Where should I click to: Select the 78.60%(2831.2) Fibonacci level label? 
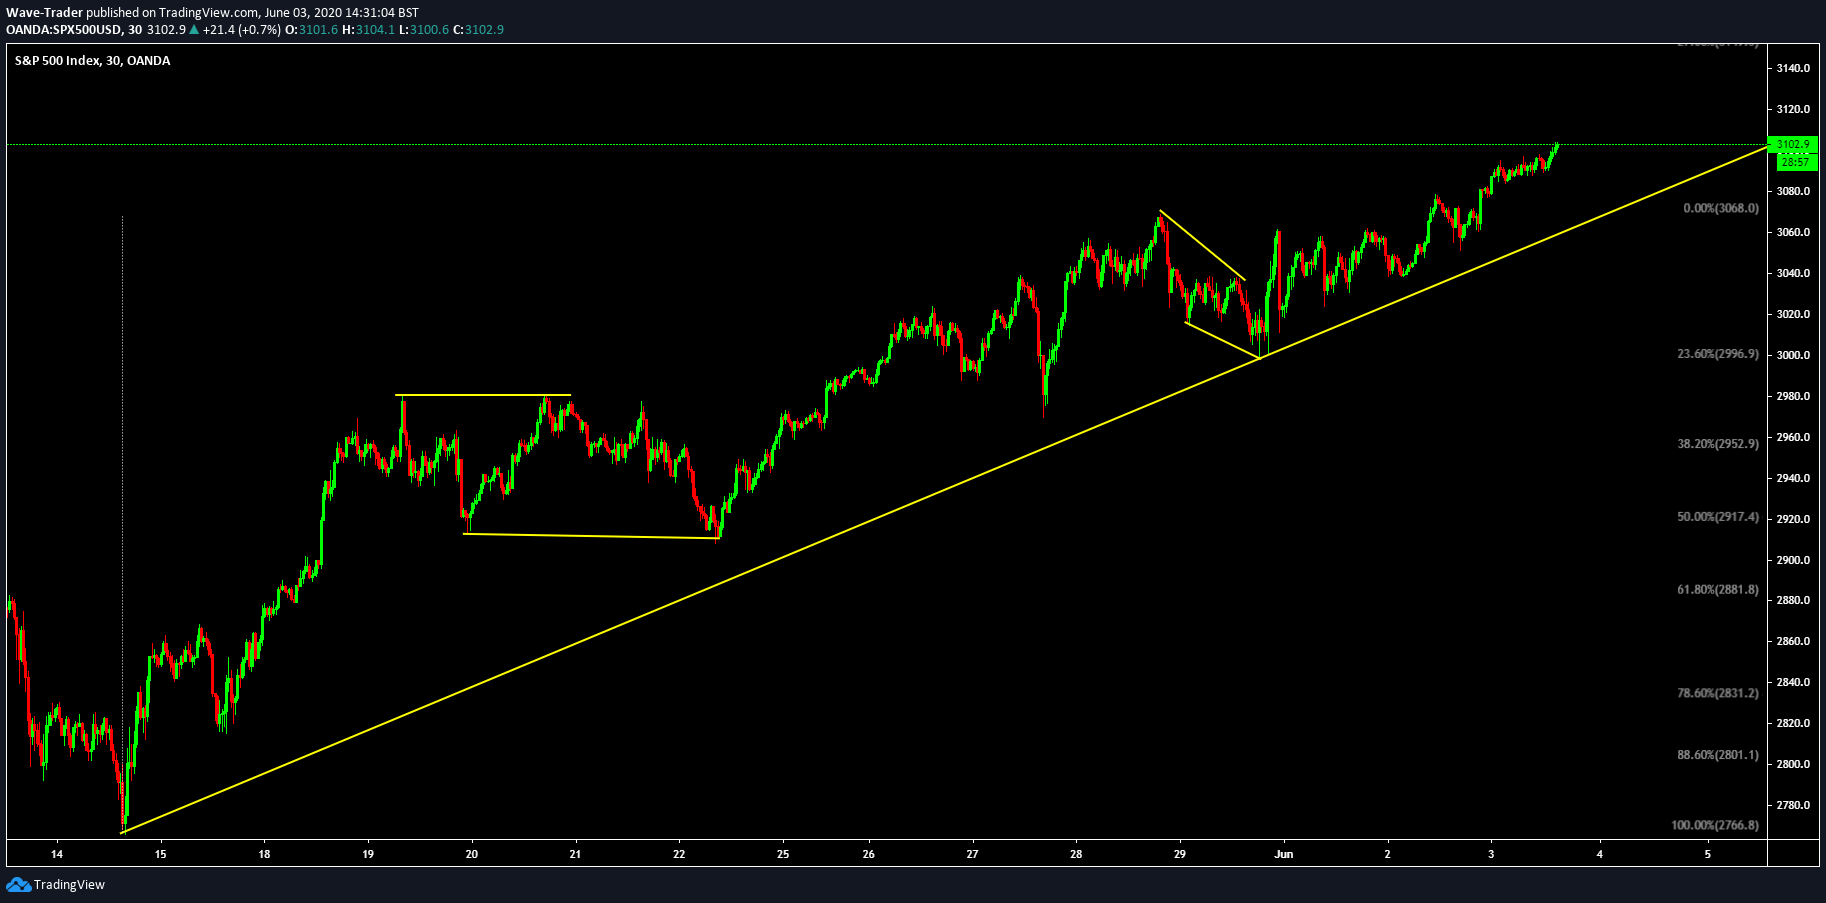(1718, 693)
